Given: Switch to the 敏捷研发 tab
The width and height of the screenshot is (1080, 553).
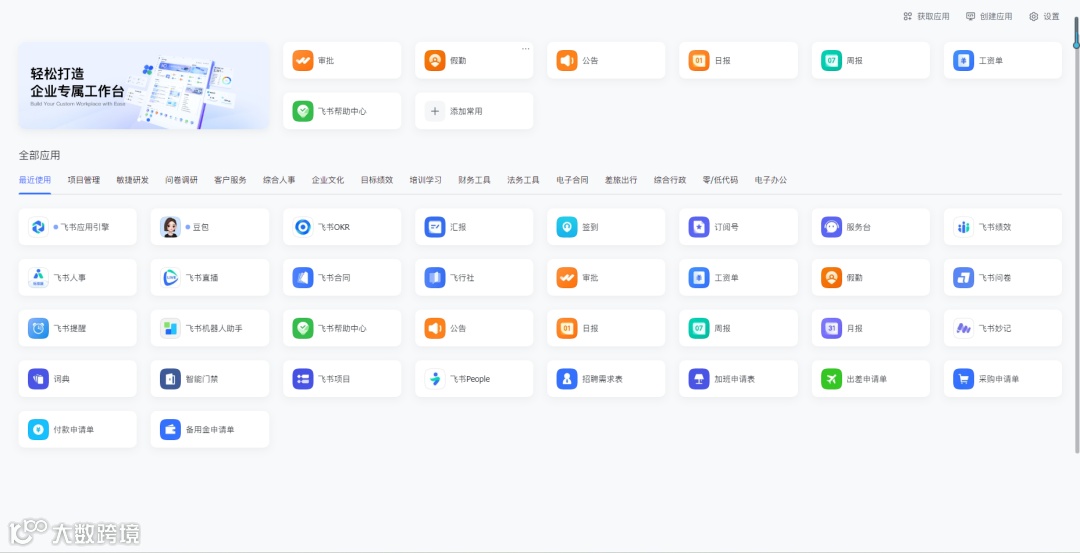Looking at the screenshot, I should pyautogui.click(x=132, y=180).
